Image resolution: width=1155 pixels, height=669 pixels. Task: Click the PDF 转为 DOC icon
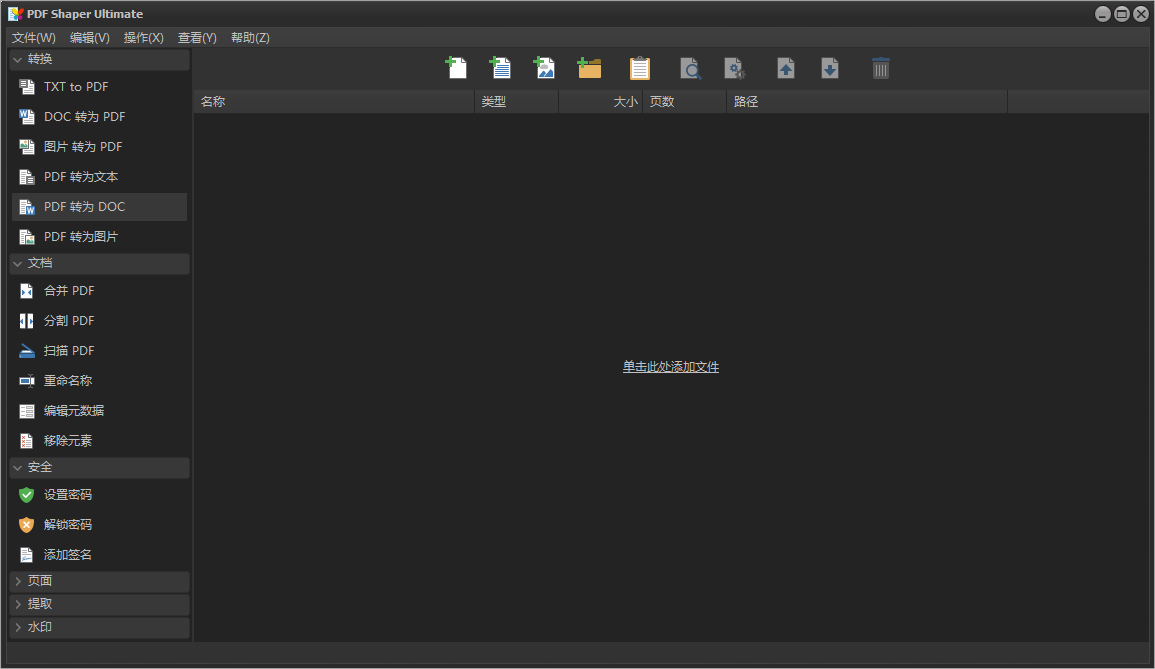[x=27, y=207]
